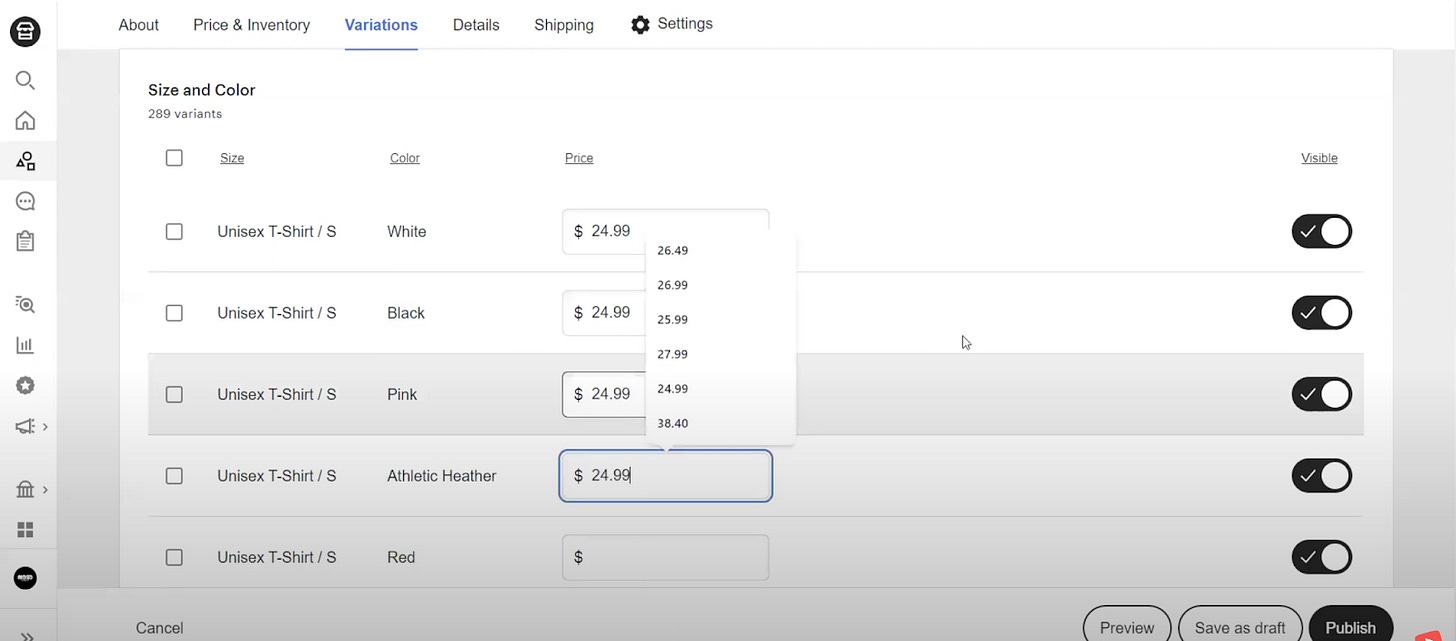
Task: Switch to the Price & Inventory tab
Action: click(252, 25)
